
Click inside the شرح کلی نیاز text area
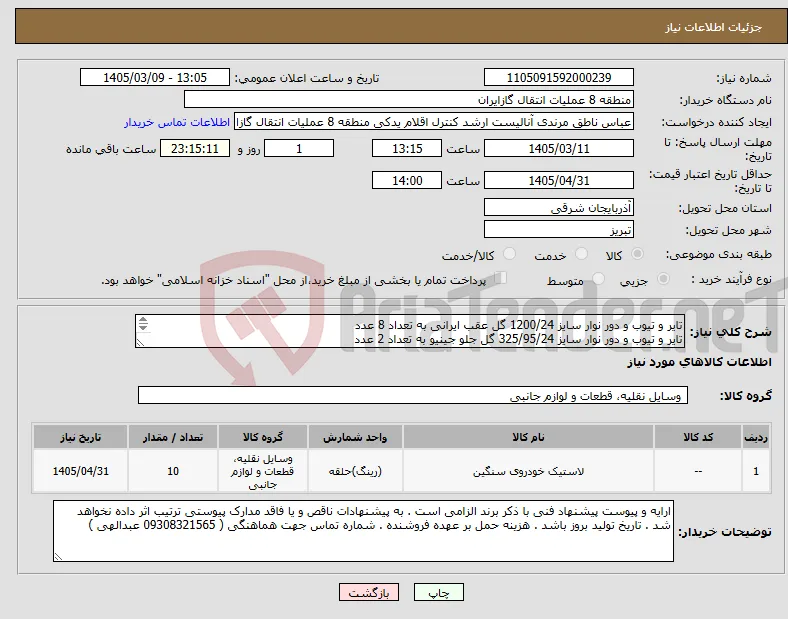click(410, 331)
